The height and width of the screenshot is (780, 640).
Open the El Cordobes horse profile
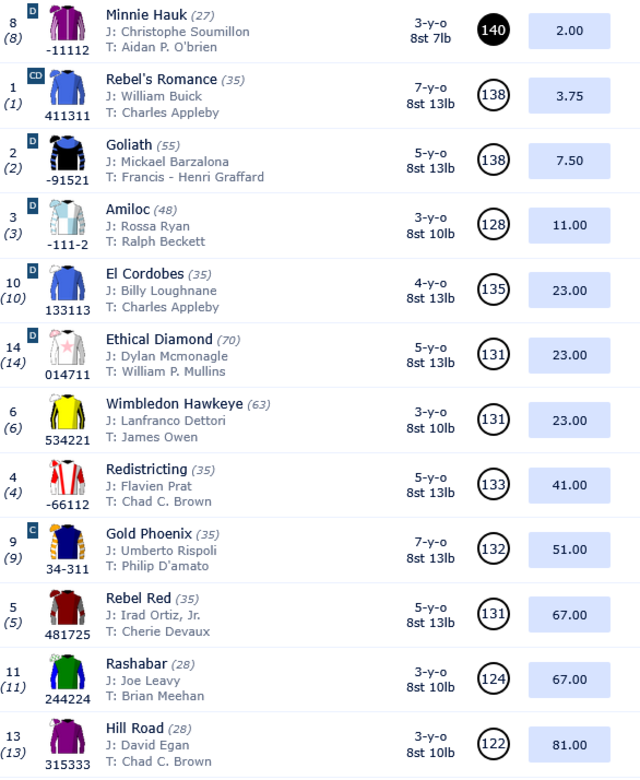coord(147,274)
